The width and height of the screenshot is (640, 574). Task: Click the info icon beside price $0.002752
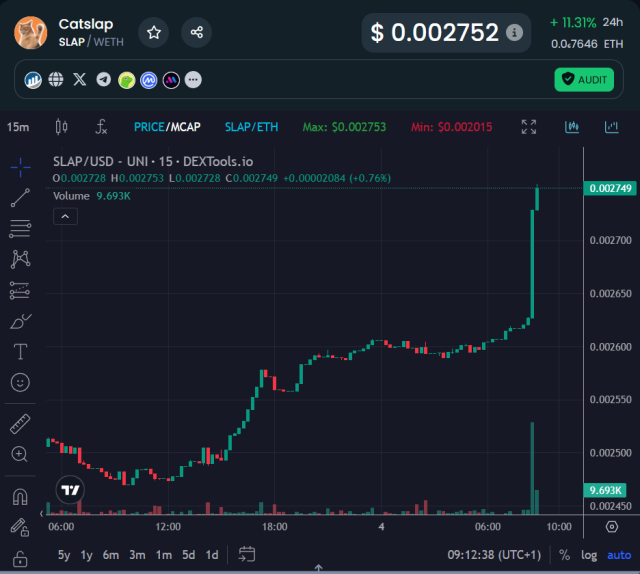tap(514, 32)
